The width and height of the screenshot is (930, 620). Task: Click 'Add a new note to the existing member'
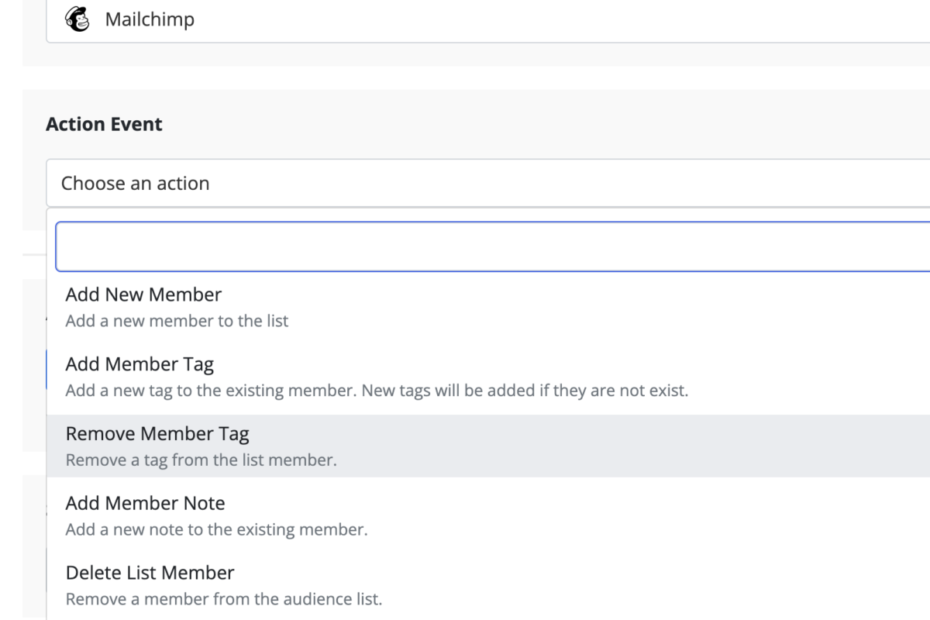tap(216, 529)
